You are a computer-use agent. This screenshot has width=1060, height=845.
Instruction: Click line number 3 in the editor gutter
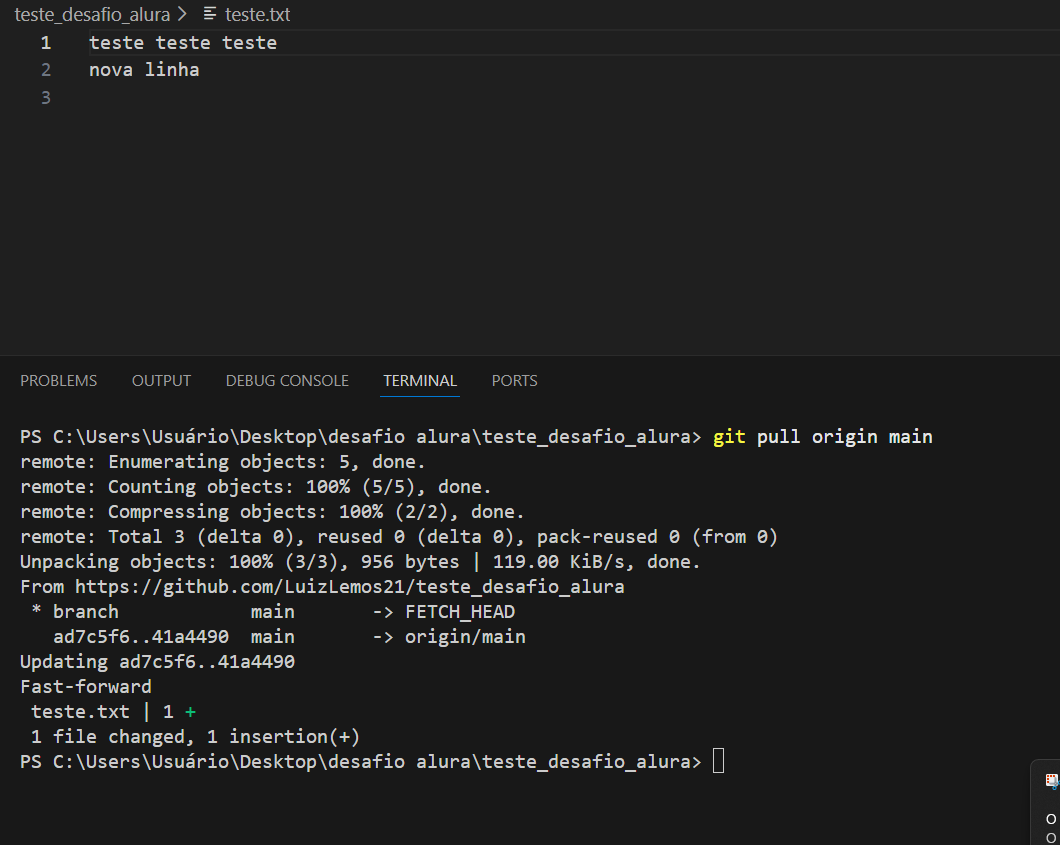coord(45,97)
